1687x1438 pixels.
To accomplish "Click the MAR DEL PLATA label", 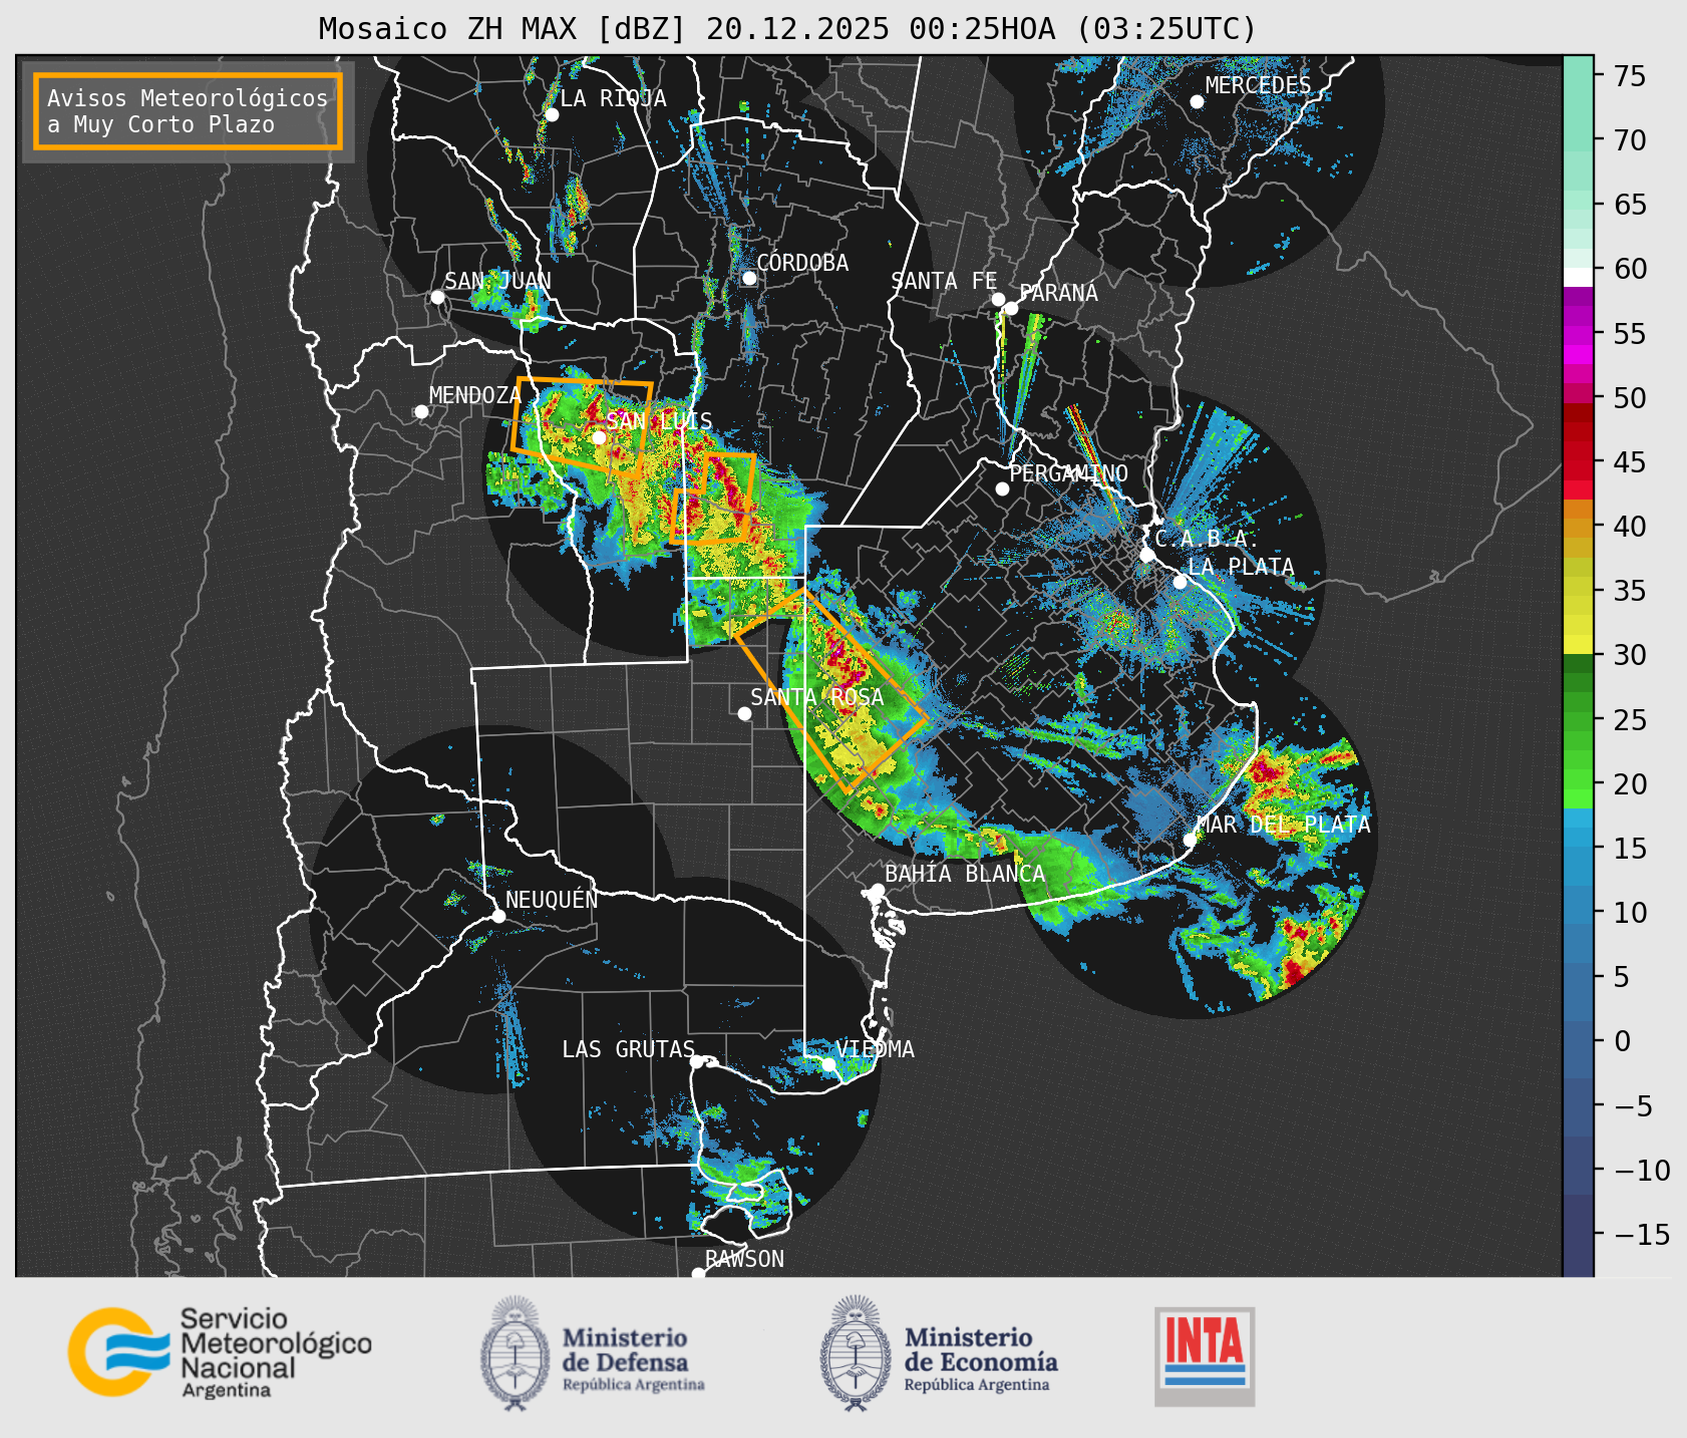I will (1283, 825).
